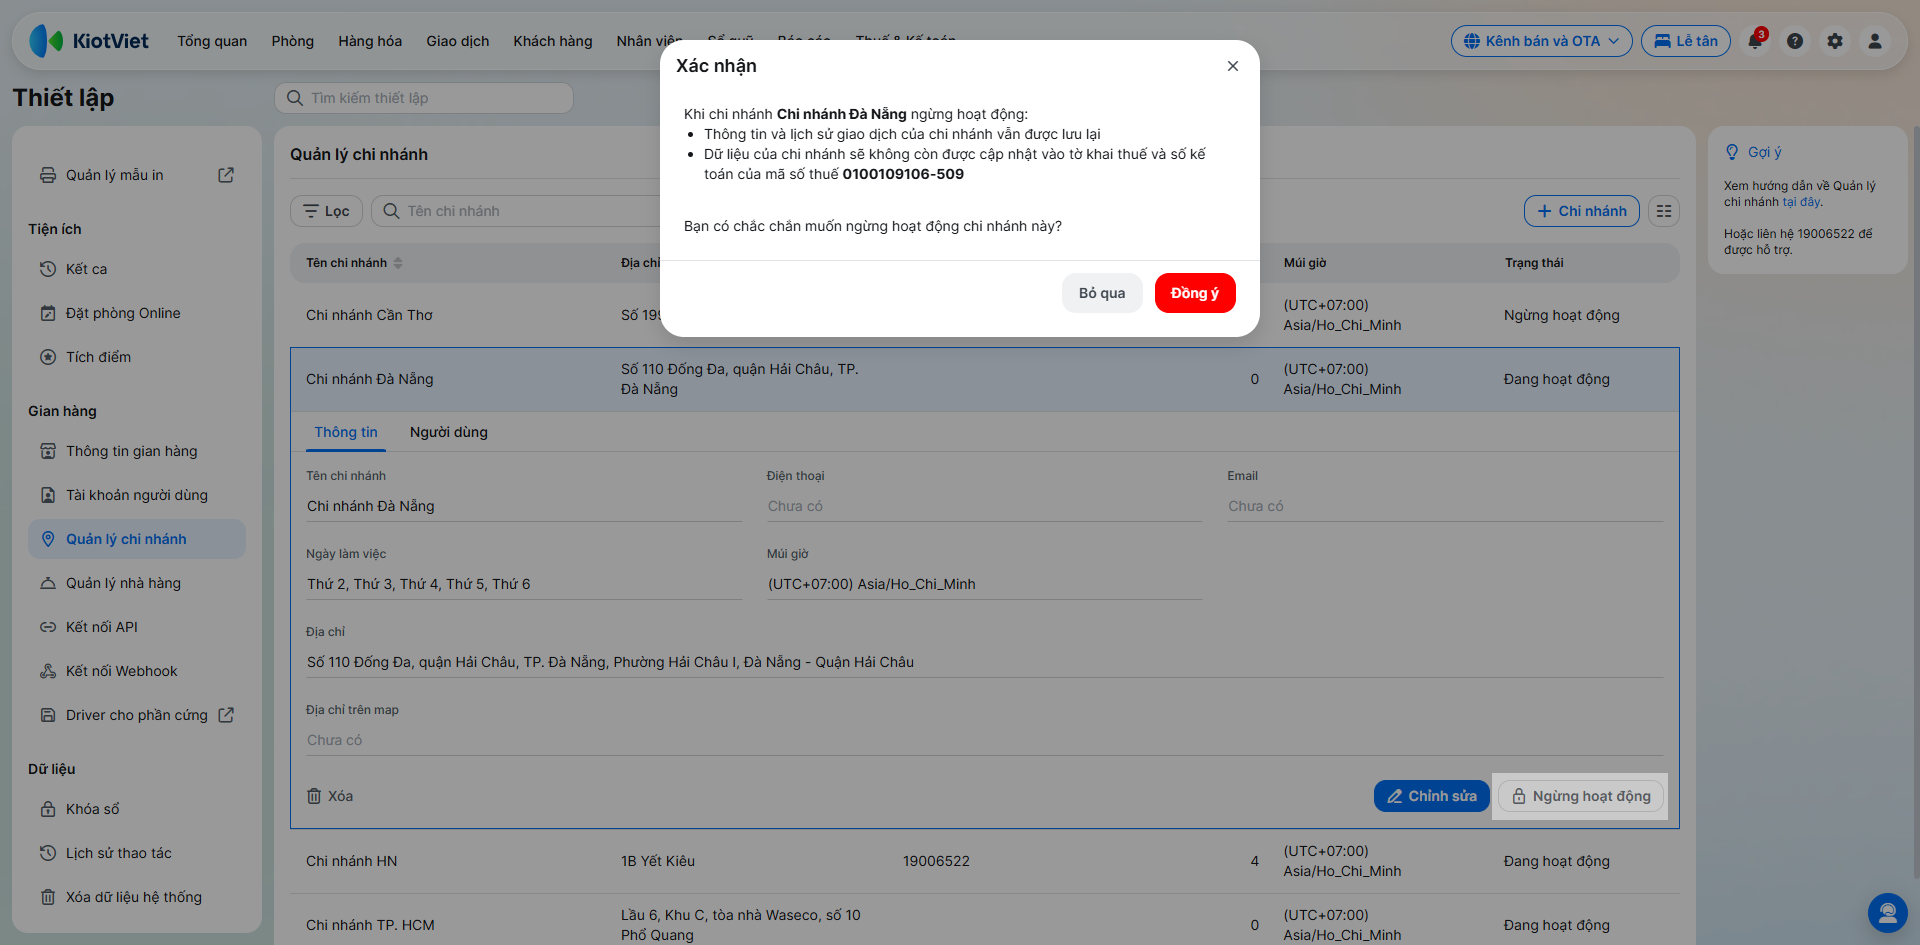Screen dimensions: 1920x945
Task: Open the Giao dịch menu
Action: [x=458, y=41]
